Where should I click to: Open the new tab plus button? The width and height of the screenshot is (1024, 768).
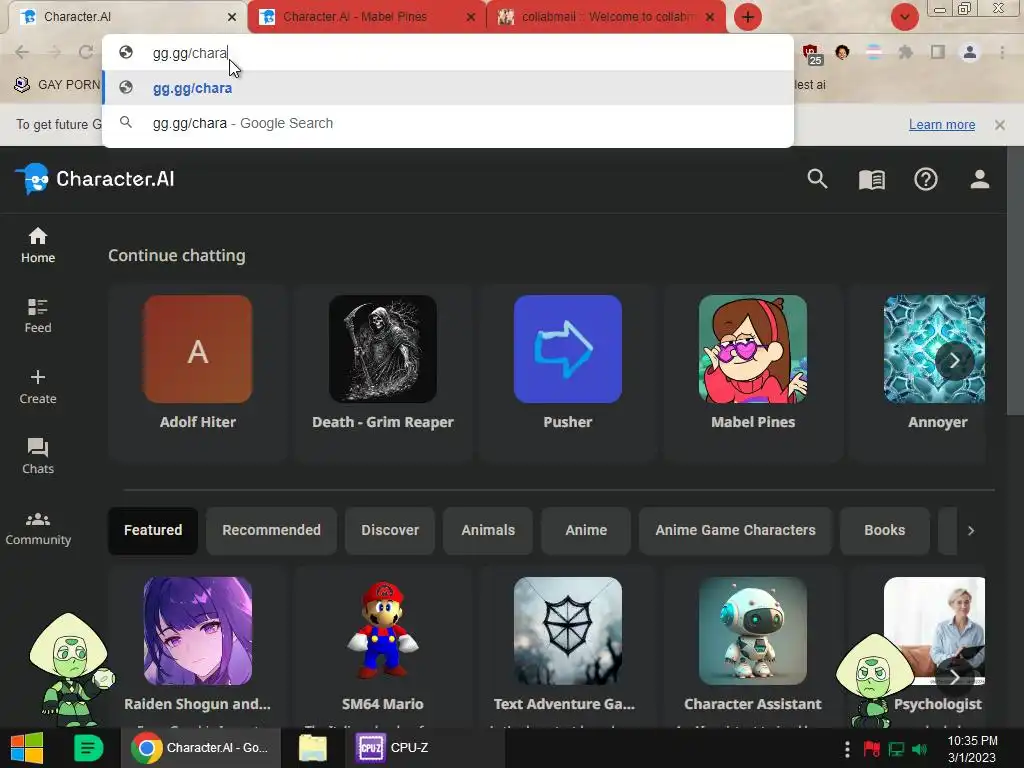tap(748, 17)
